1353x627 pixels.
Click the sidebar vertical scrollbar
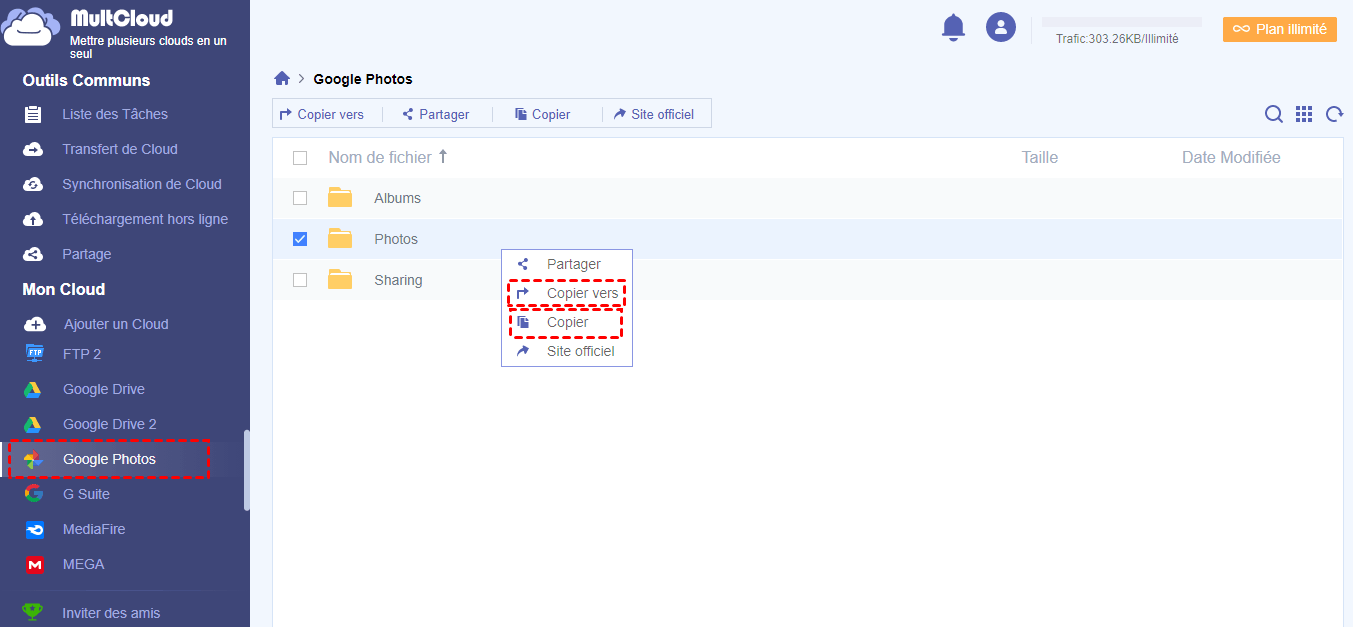(246, 470)
